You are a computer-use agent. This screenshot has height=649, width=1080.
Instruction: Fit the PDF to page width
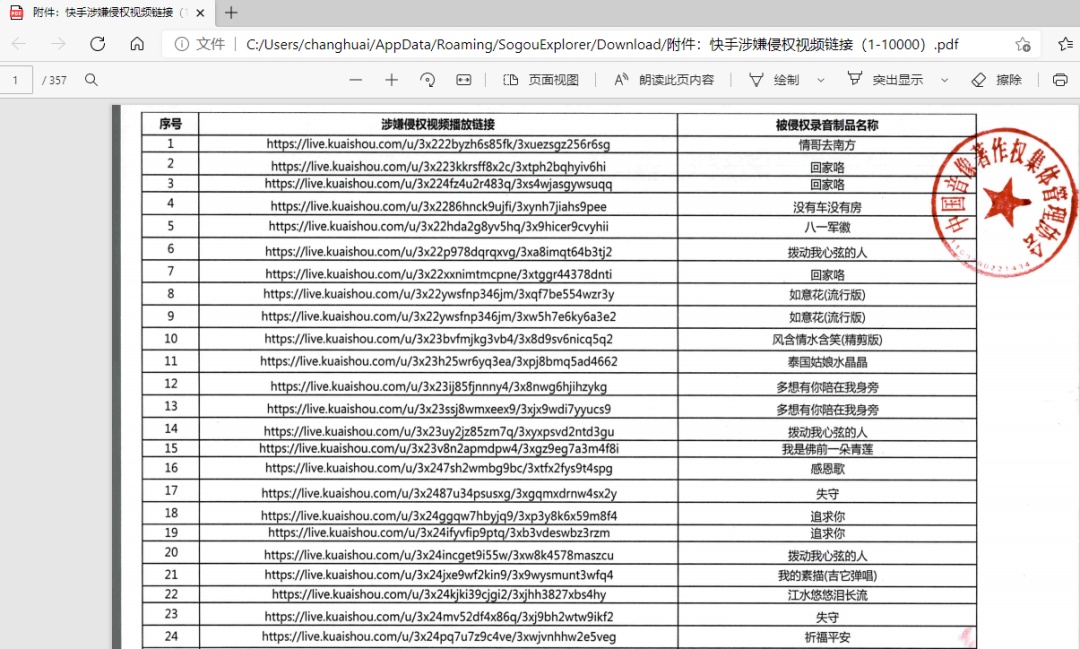click(x=464, y=80)
